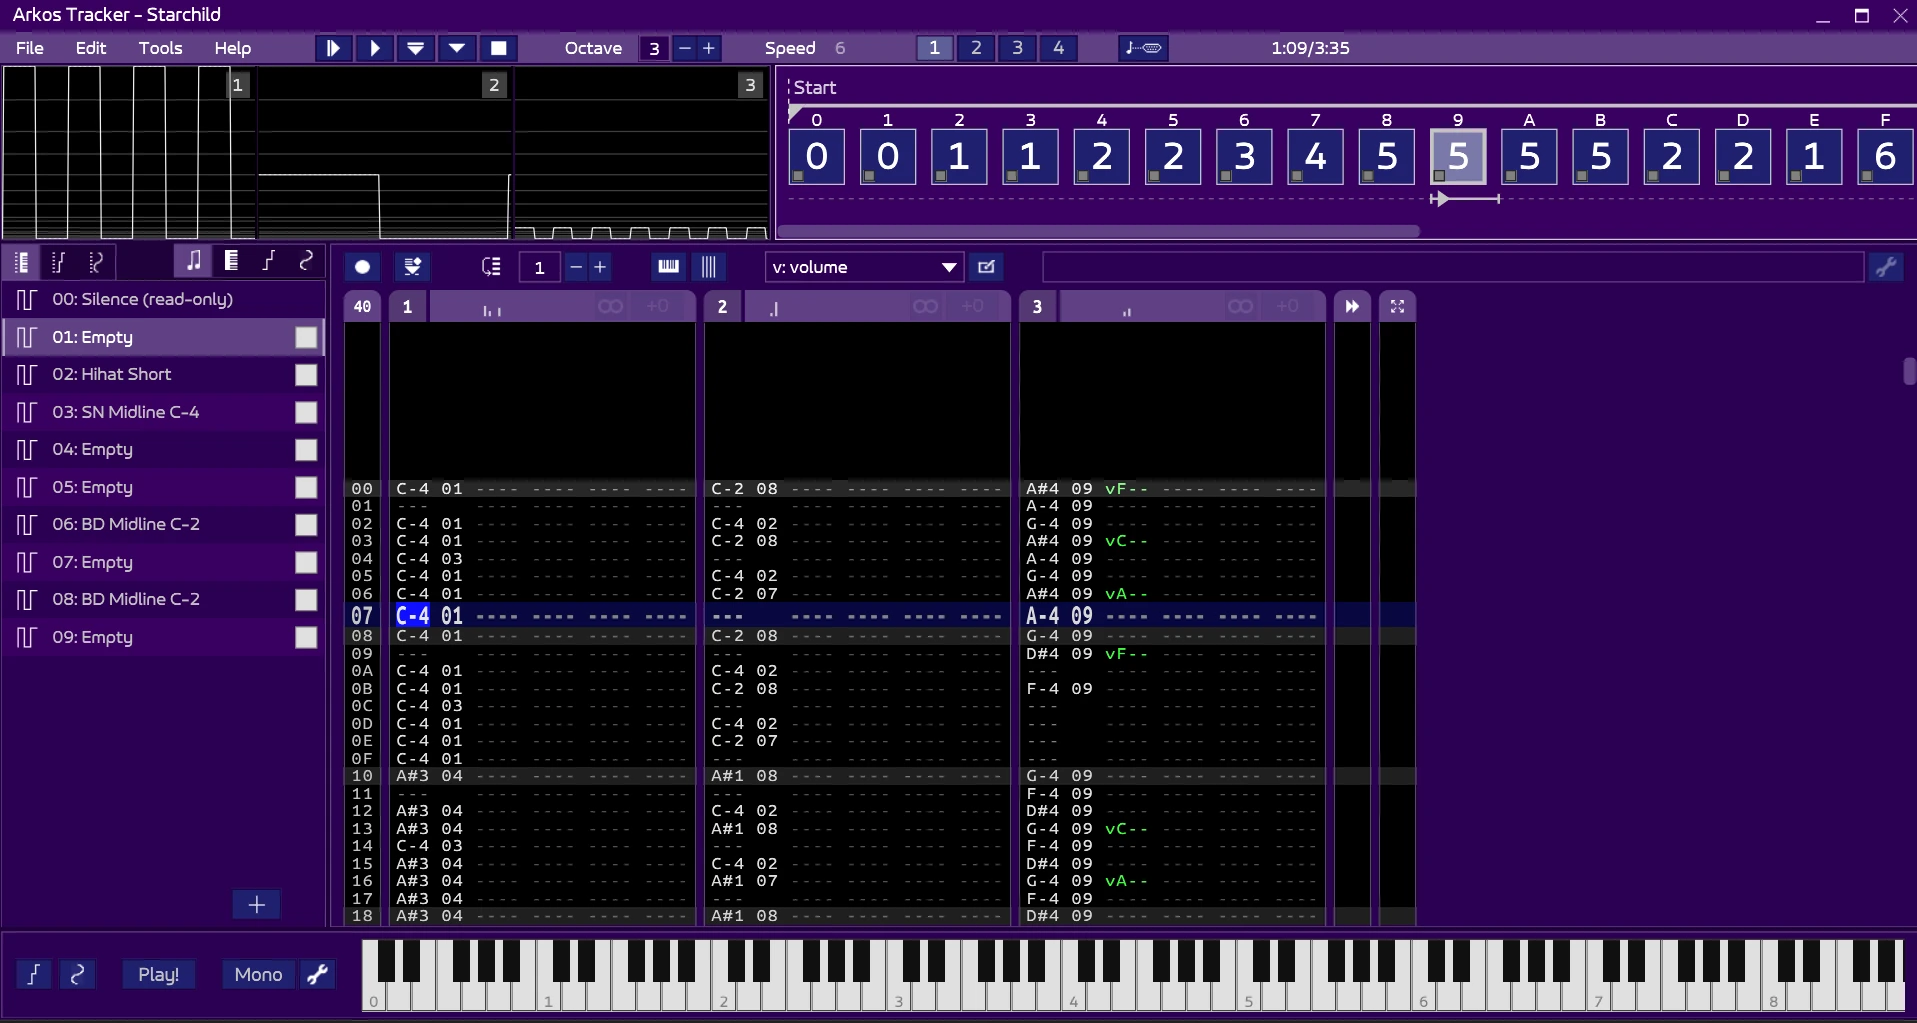Click the Play! button

pos(158,974)
